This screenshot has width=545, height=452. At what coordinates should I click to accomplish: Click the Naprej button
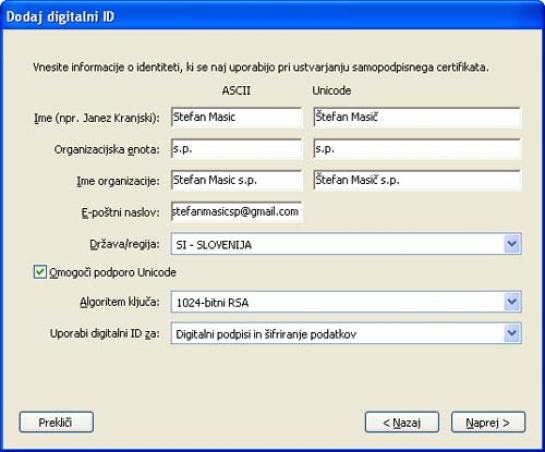coord(488,422)
